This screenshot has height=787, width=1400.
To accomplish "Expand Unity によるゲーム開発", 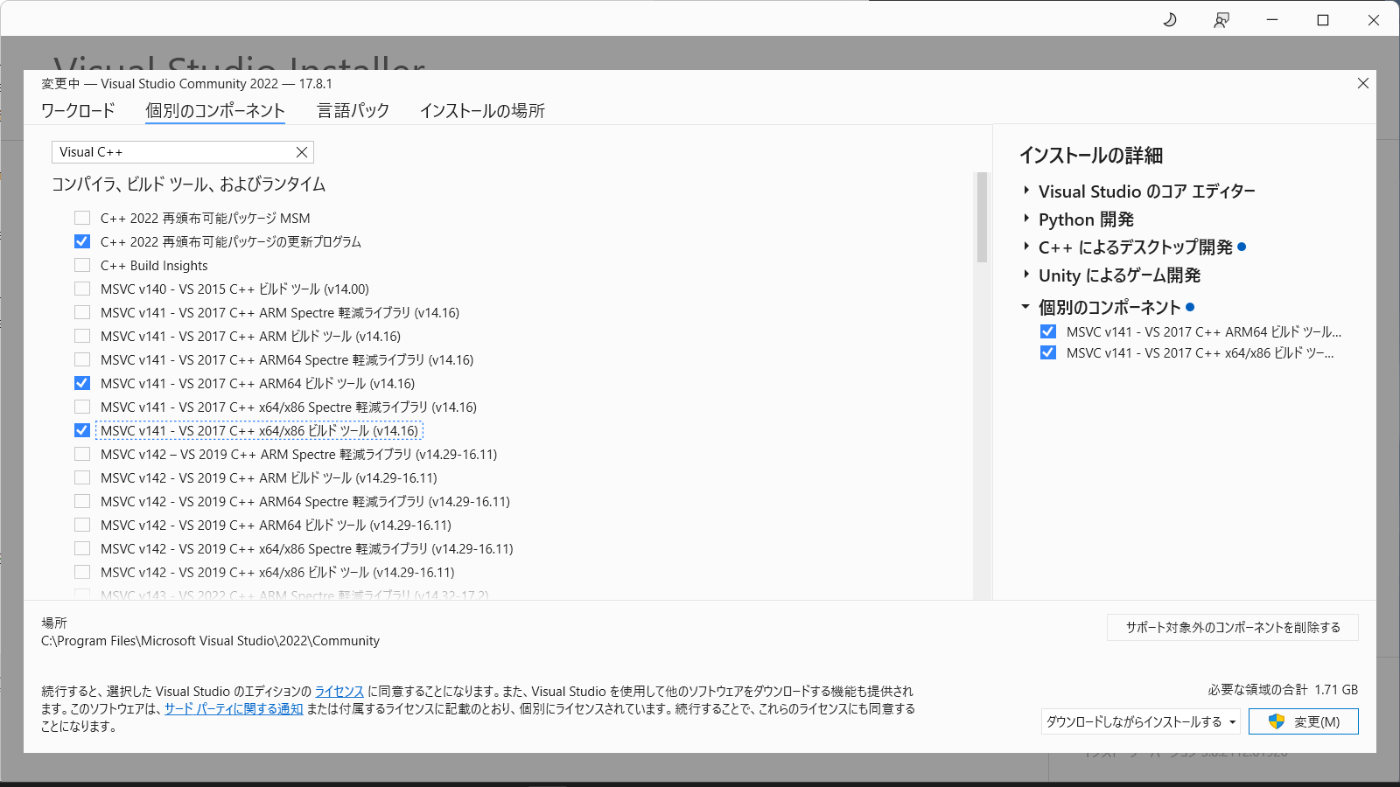I will 1026,275.
